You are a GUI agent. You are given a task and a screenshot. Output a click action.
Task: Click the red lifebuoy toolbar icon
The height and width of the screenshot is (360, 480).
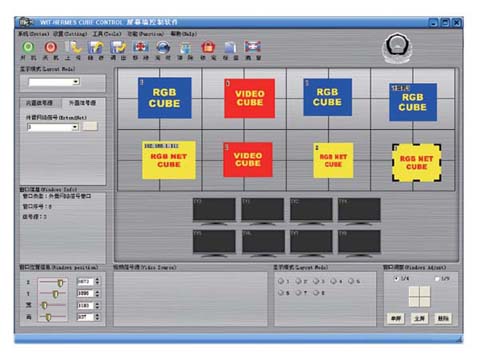tap(141, 47)
